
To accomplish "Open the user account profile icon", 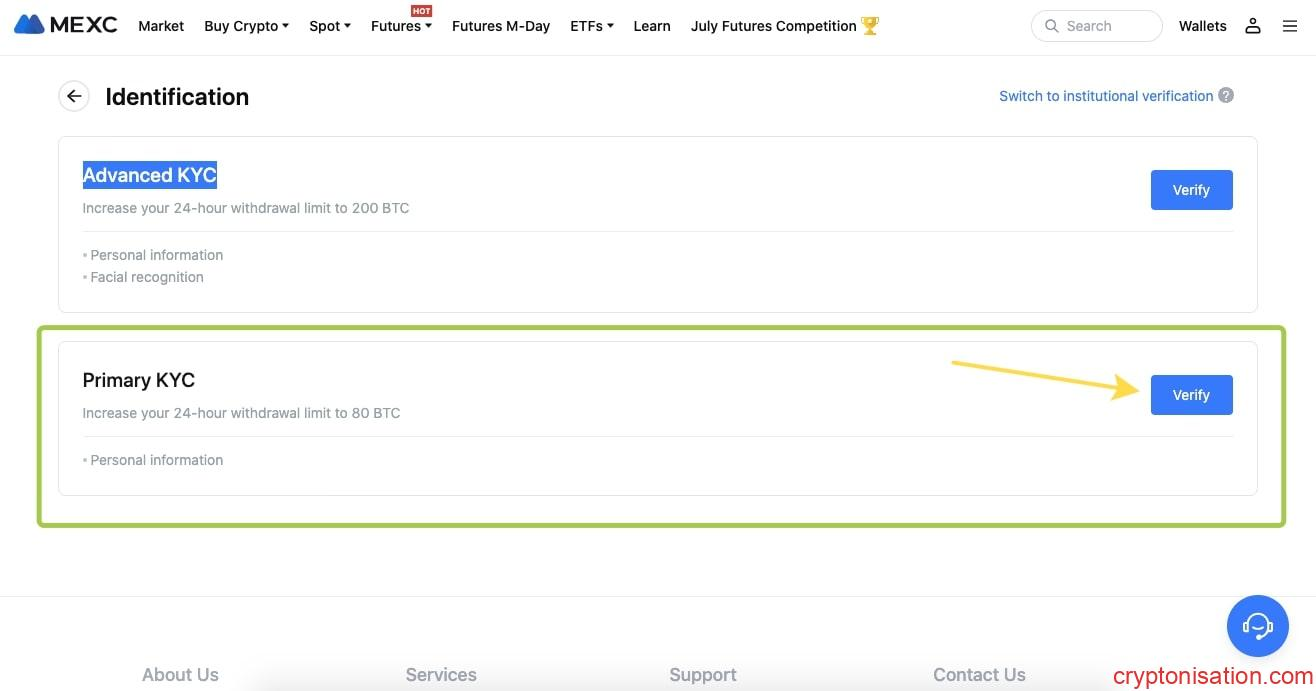I will point(1252,26).
